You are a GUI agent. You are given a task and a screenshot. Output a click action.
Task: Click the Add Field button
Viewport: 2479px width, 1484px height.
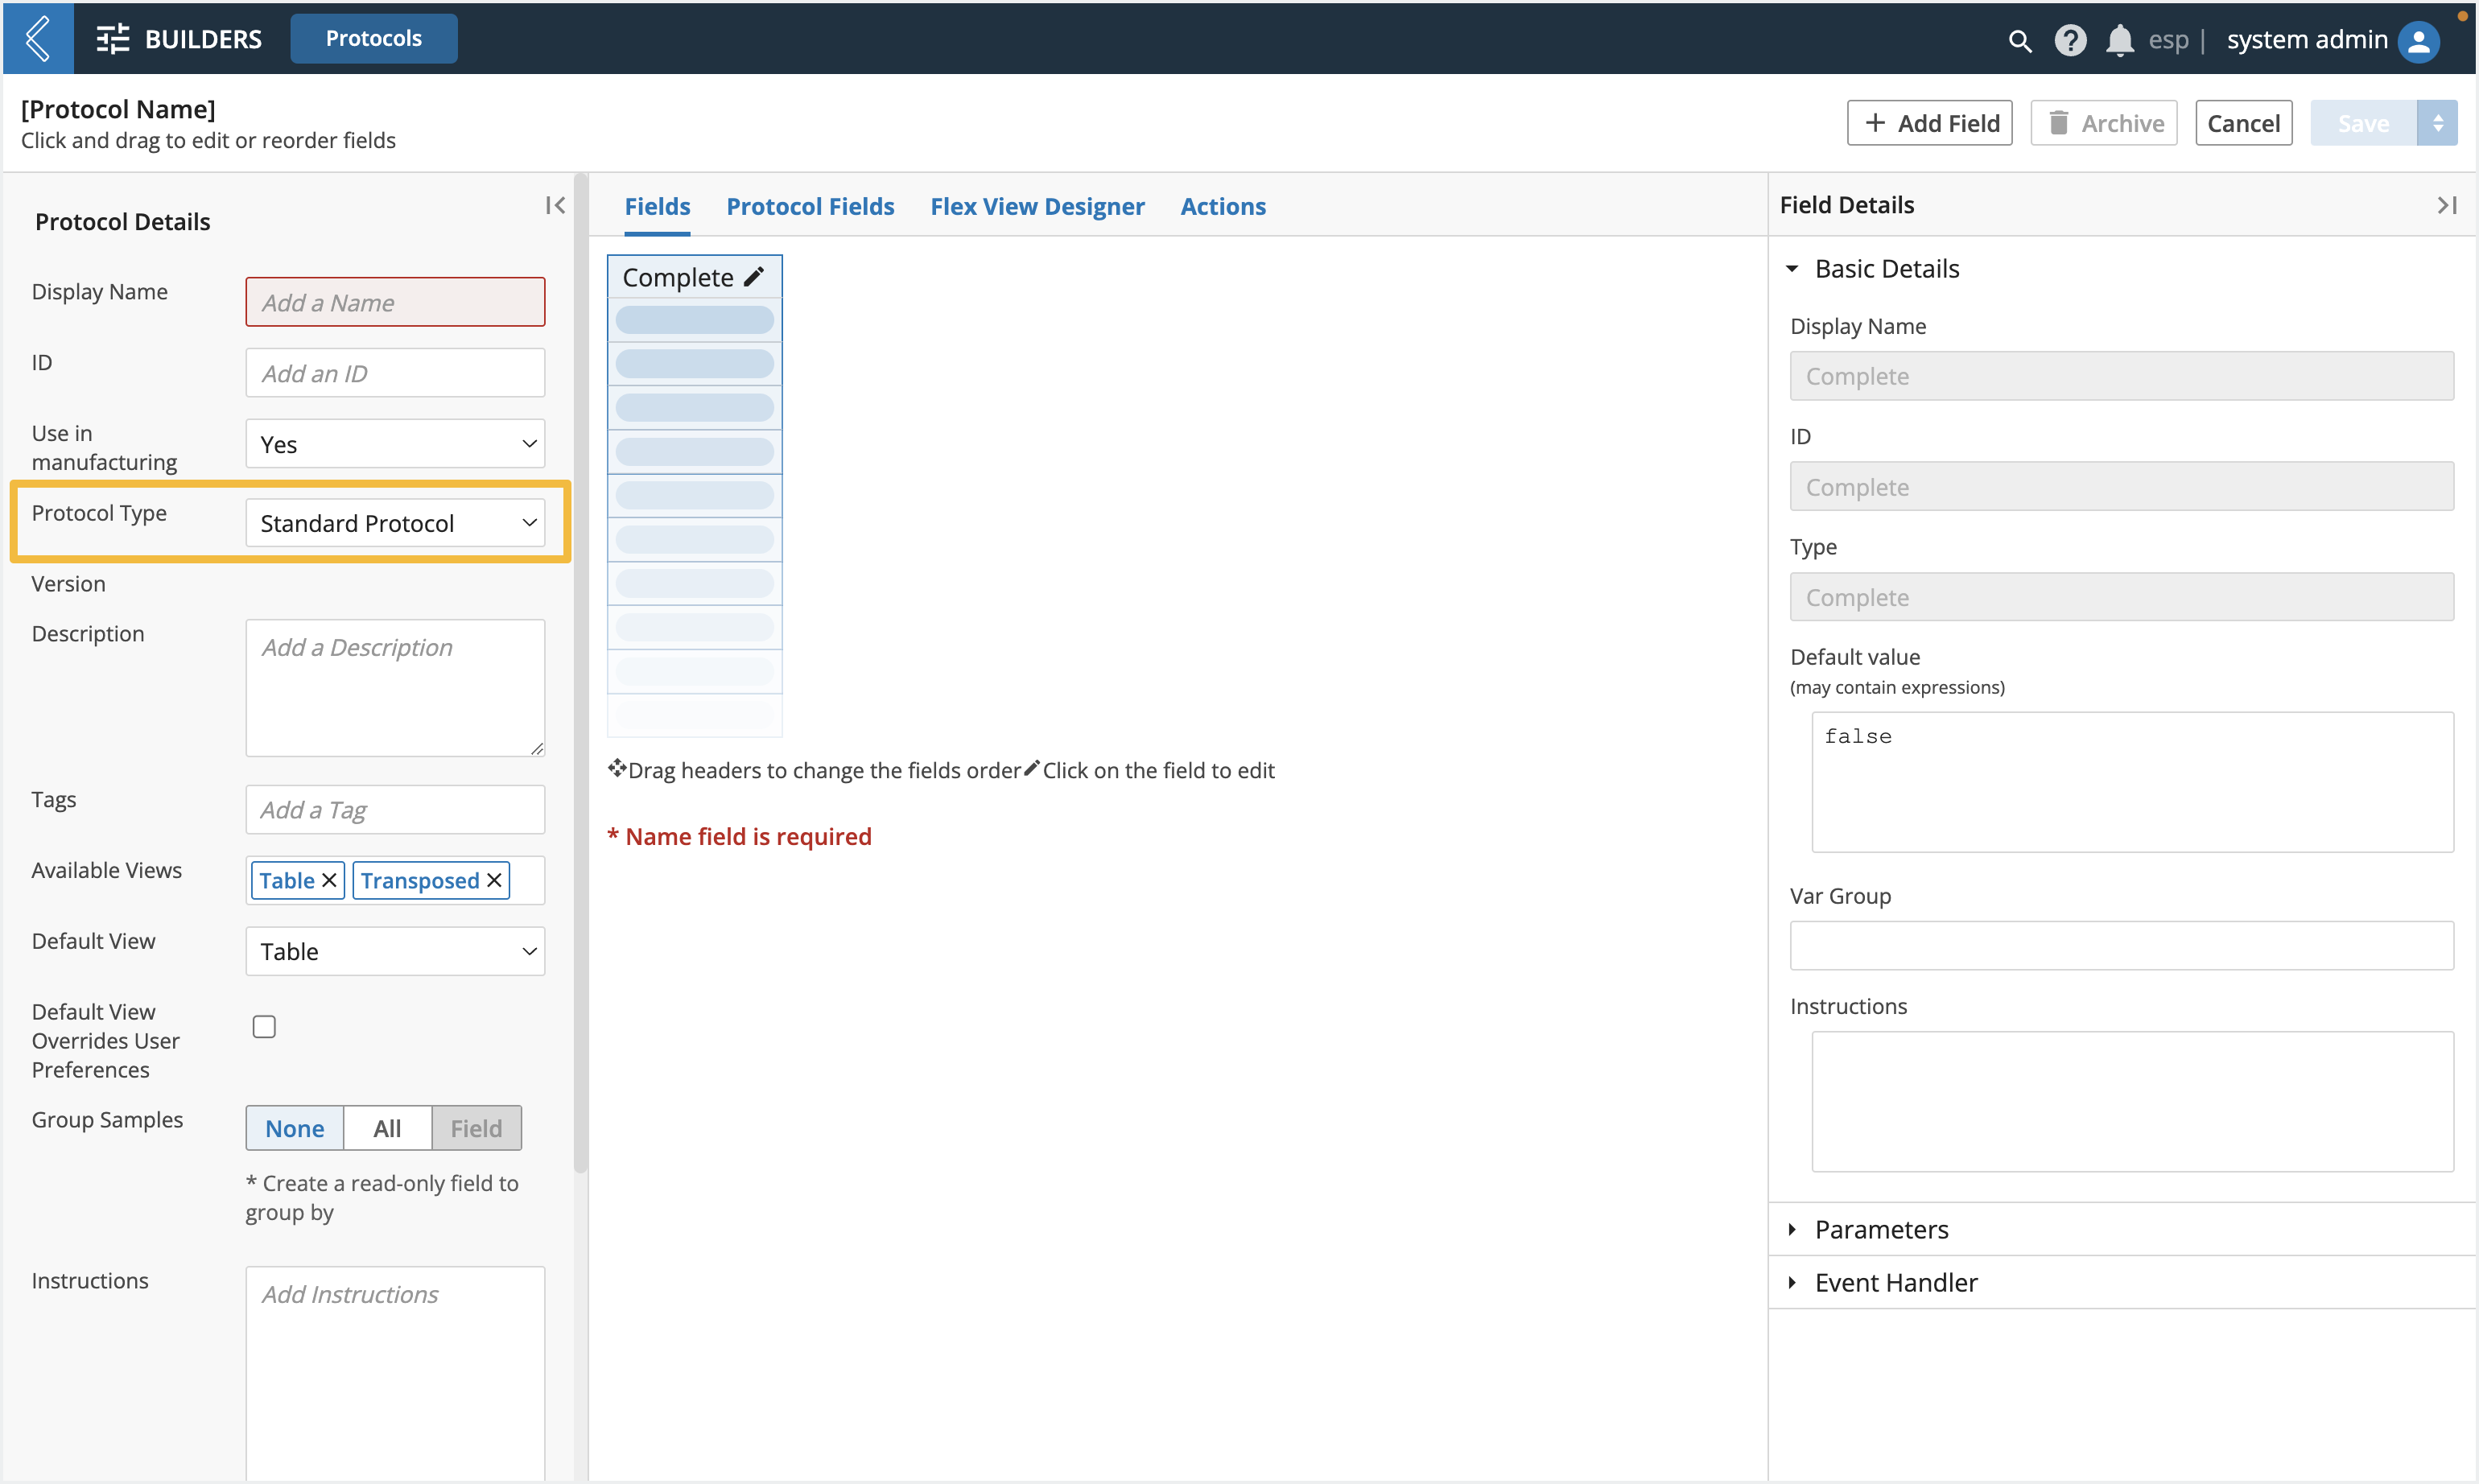pos(1929,123)
